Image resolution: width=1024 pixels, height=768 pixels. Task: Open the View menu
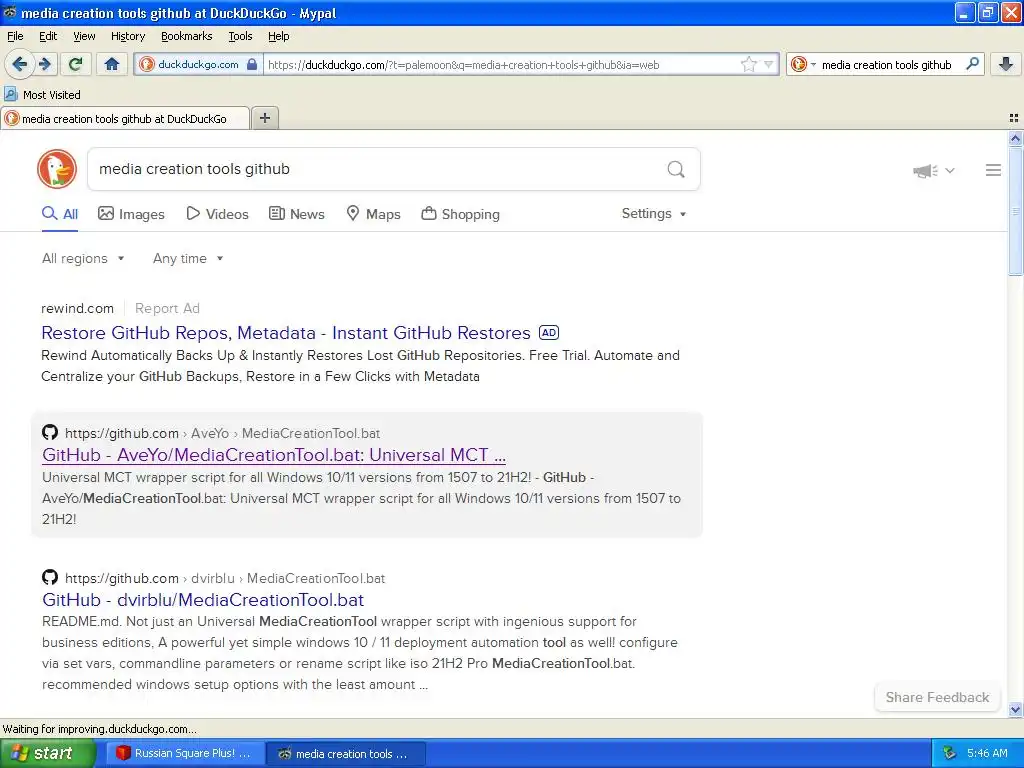84,37
